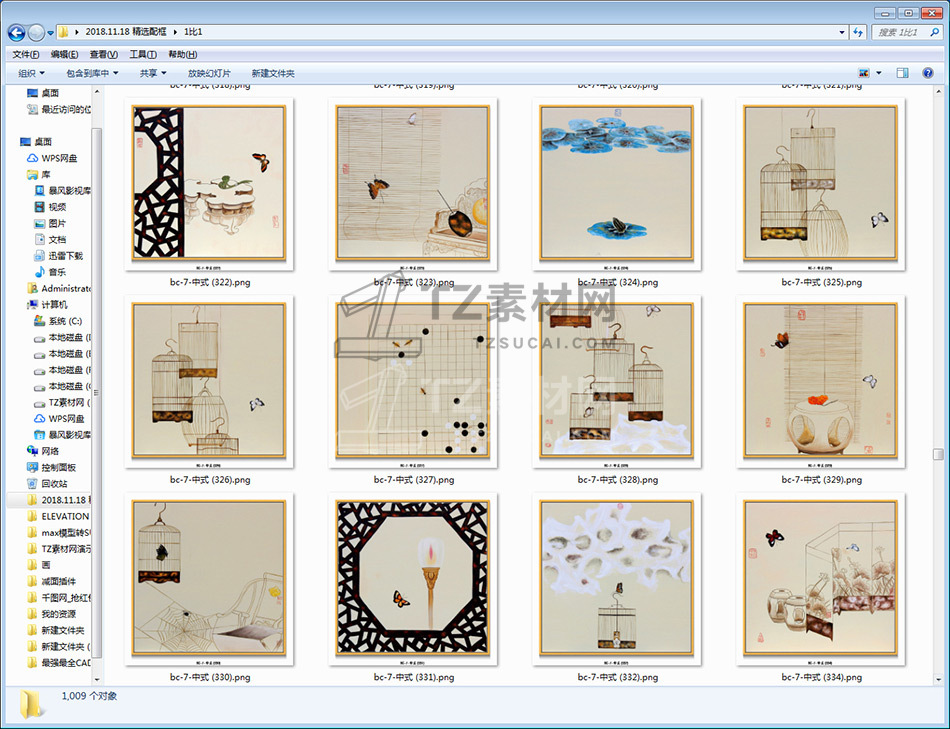Open the recent locations dropdown arrow
The image size is (950, 729).
(50, 33)
